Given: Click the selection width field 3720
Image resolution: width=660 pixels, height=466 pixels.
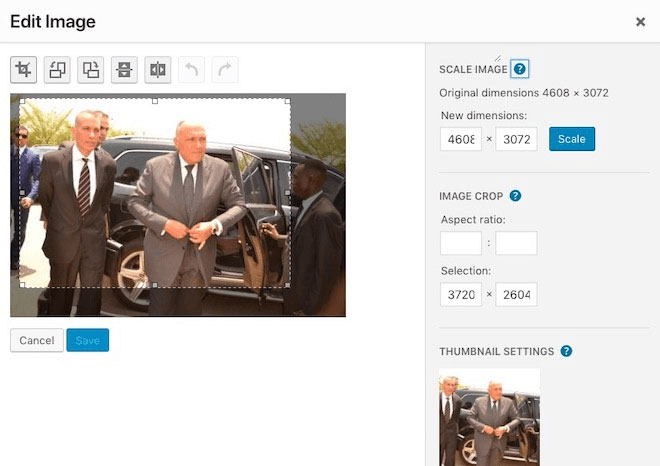Looking at the screenshot, I should (x=461, y=295).
